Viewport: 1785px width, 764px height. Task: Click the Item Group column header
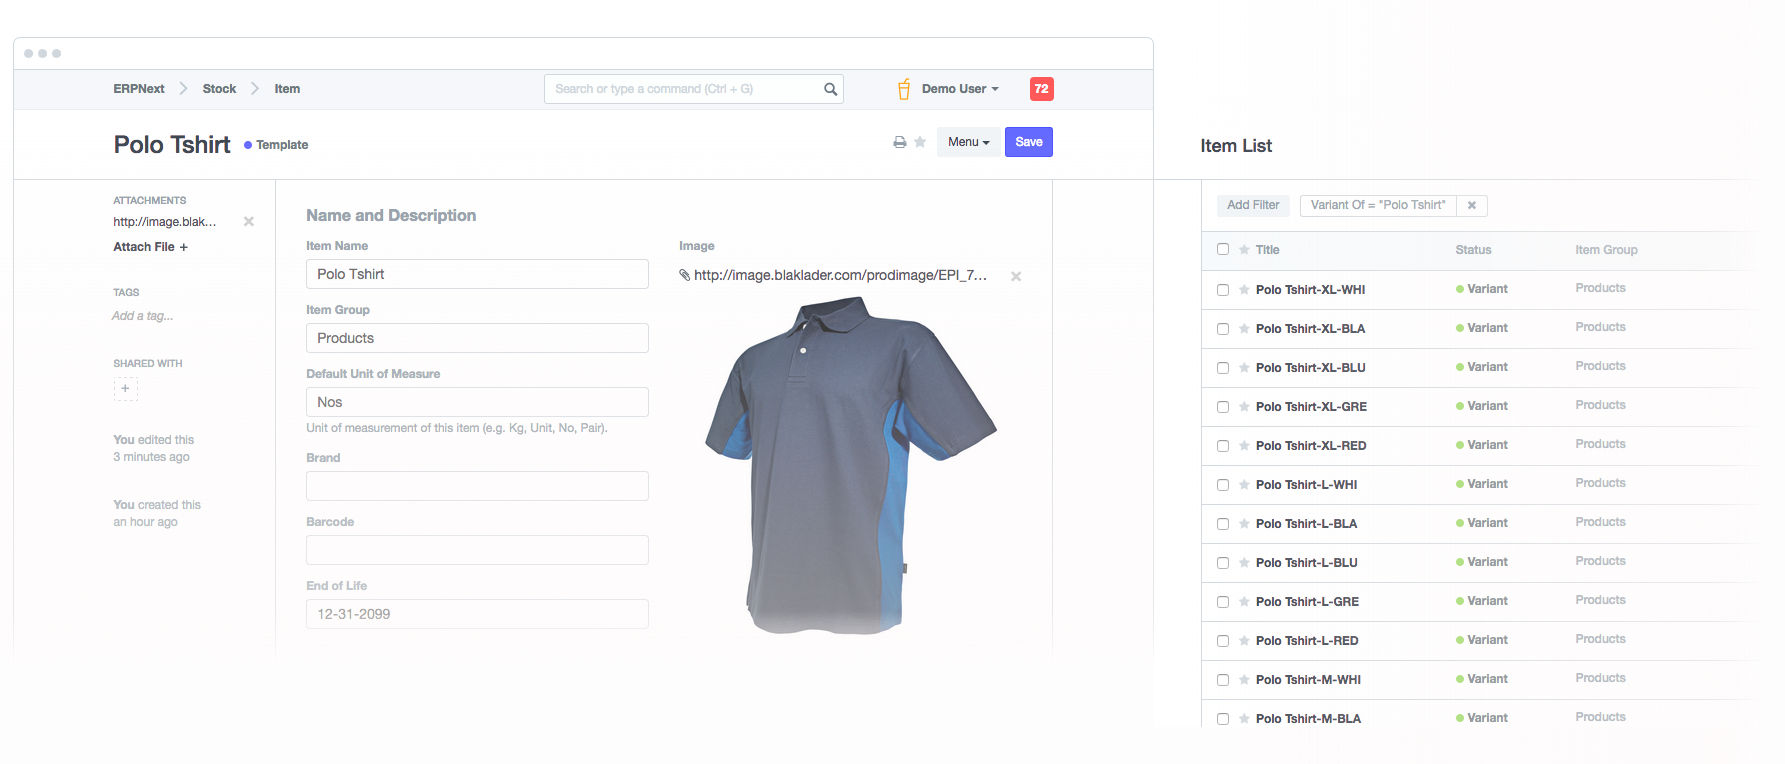(1606, 250)
